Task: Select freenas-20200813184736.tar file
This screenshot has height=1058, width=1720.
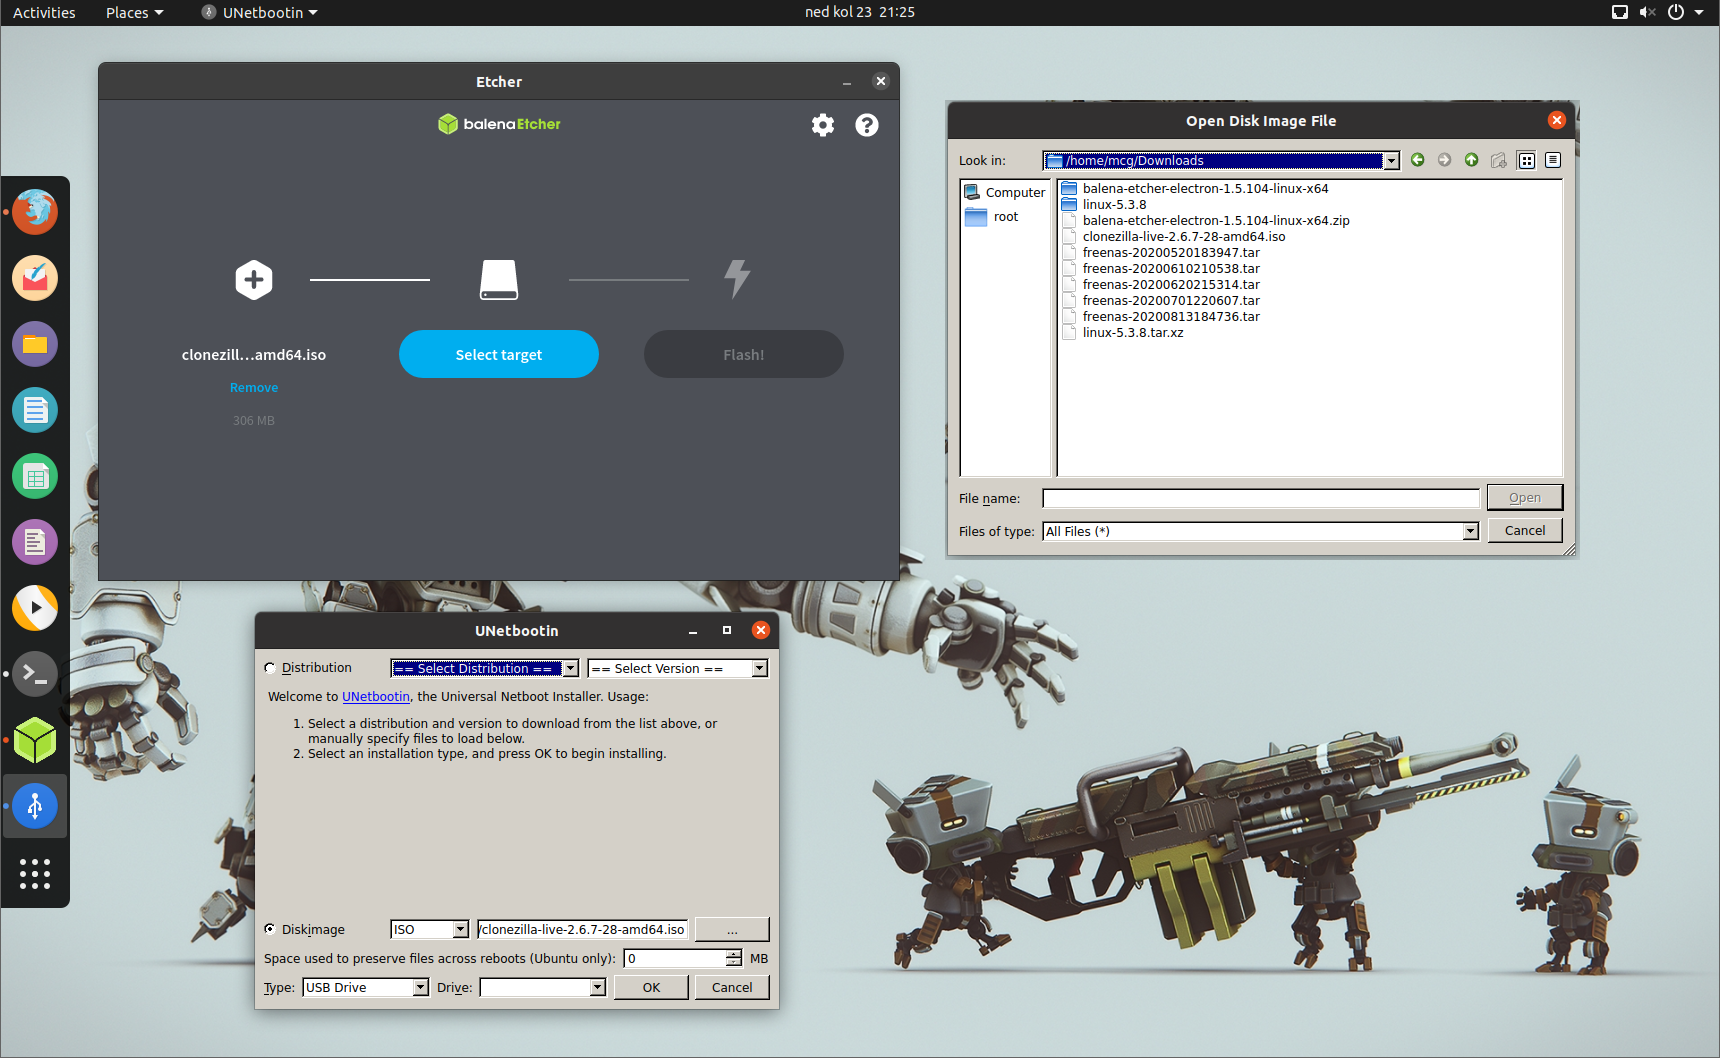Action: coord(1171,317)
